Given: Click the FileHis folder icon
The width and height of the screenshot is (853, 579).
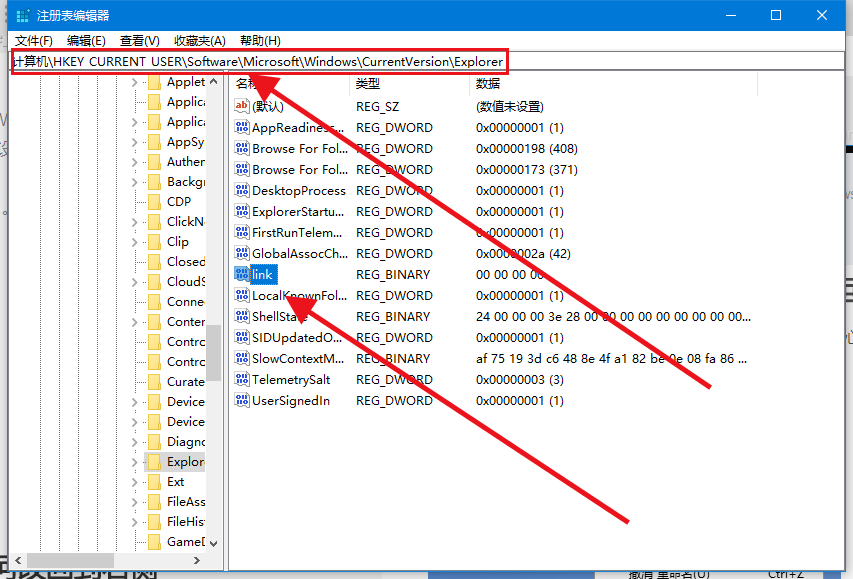Looking at the screenshot, I should 154,522.
